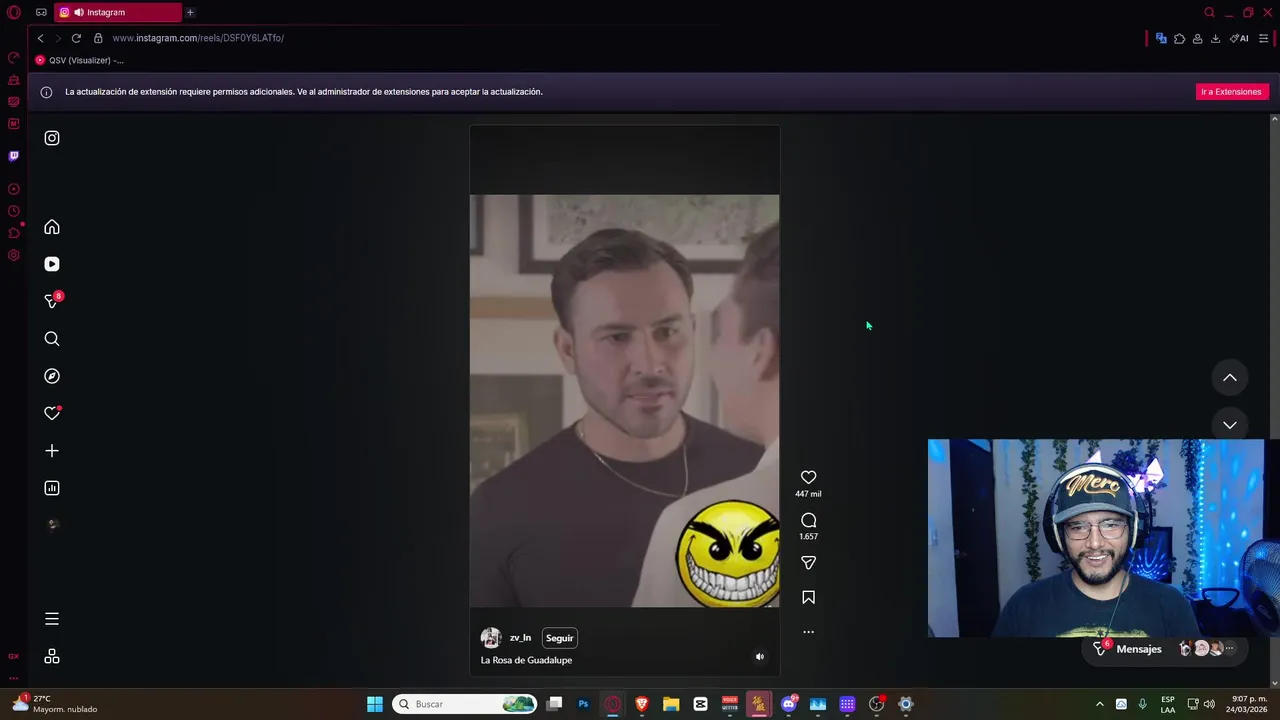The height and width of the screenshot is (720, 1280).
Task: Click the Instagram logo at sidebar top
Action: pyautogui.click(x=52, y=138)
